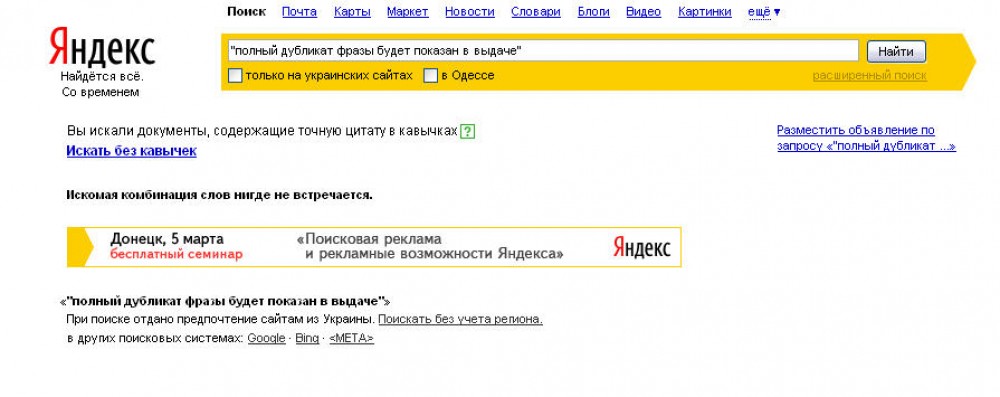Switch to Новости section
Viewport: 1000px width, 397px height.
[x=469, y=11]
